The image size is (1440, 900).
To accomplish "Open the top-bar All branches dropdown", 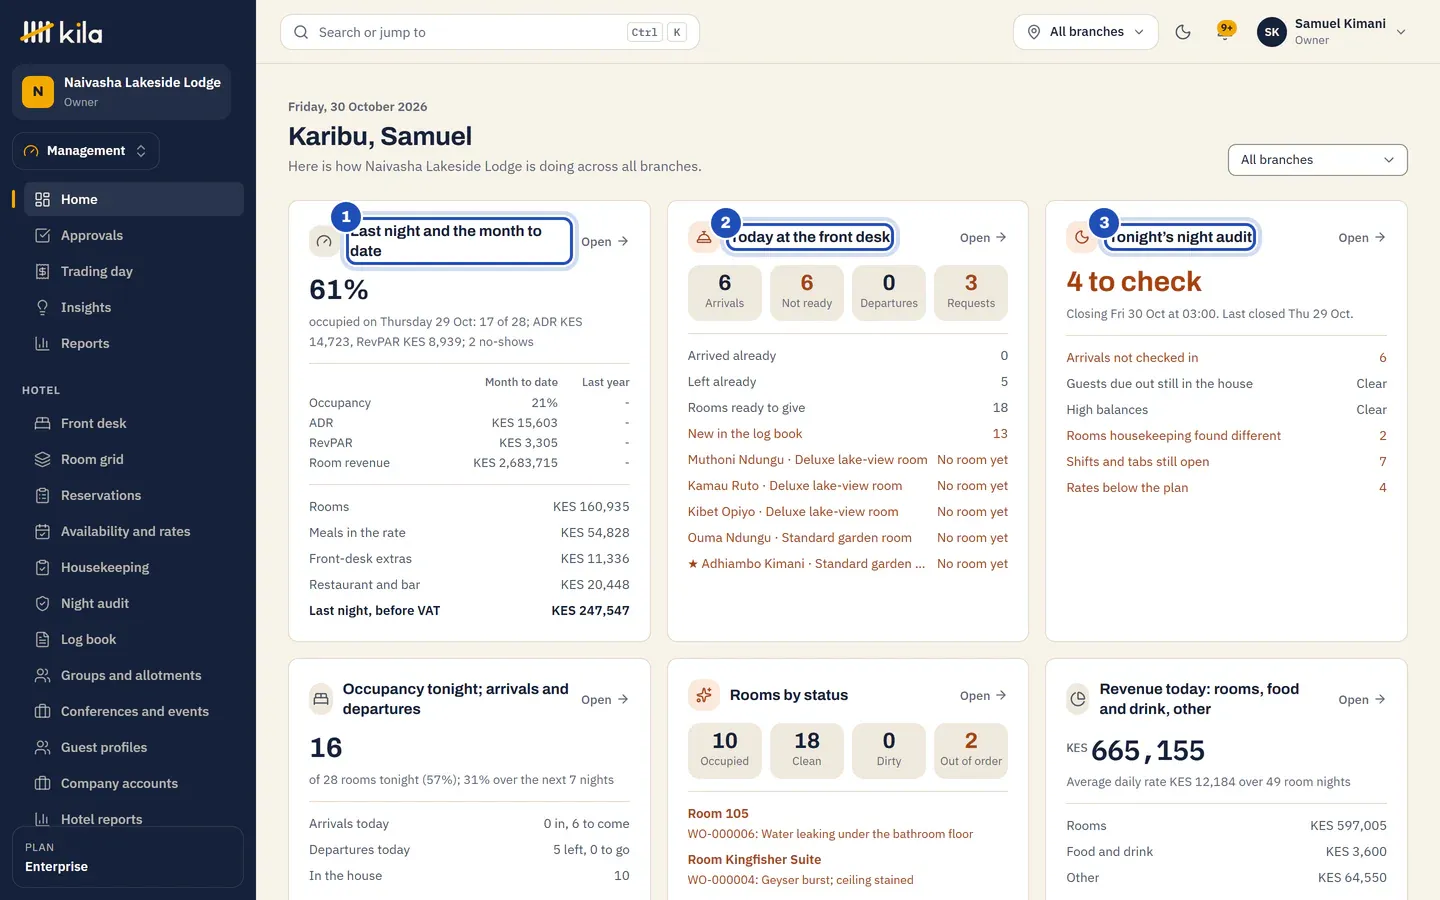I will (x=1086, y=32).
